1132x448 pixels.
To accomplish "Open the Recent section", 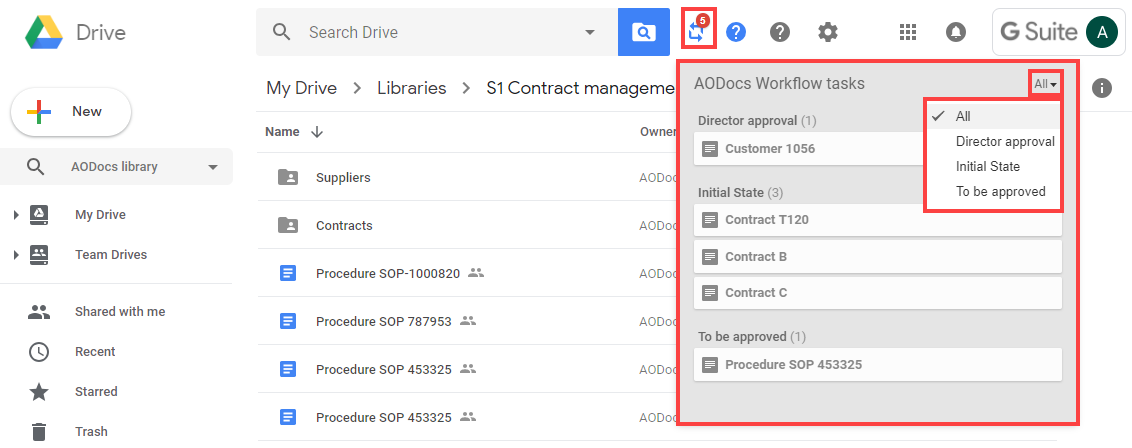I will pos(95,351).
